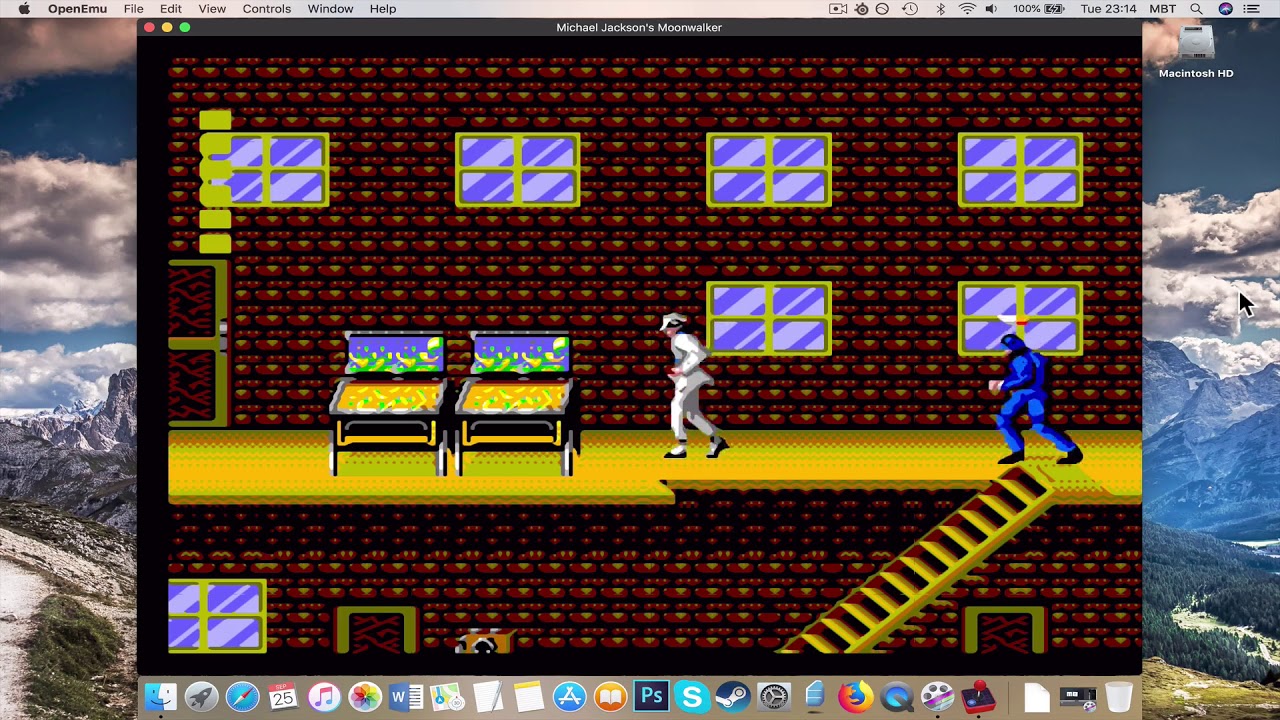Open iTunes music note icon
The image size is (1280, 720).
click(x=324, y=697)
